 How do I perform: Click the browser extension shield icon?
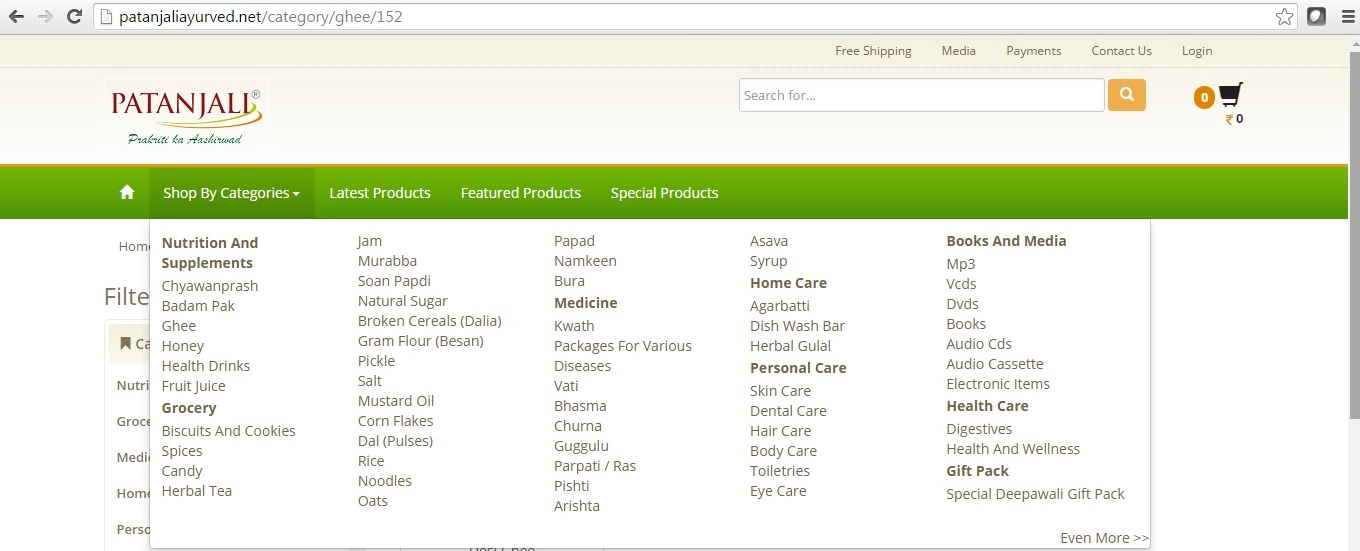click(1317, 16)
